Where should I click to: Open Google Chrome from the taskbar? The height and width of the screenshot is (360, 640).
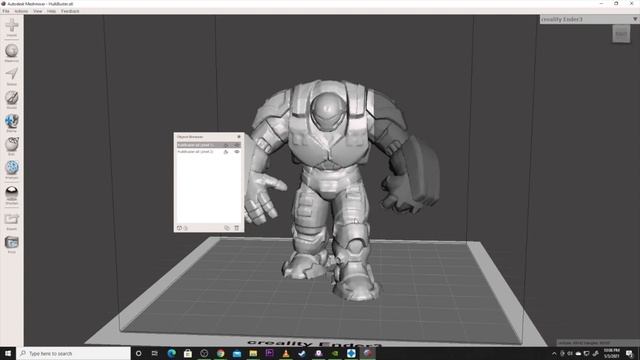click(x=220, y=353)
